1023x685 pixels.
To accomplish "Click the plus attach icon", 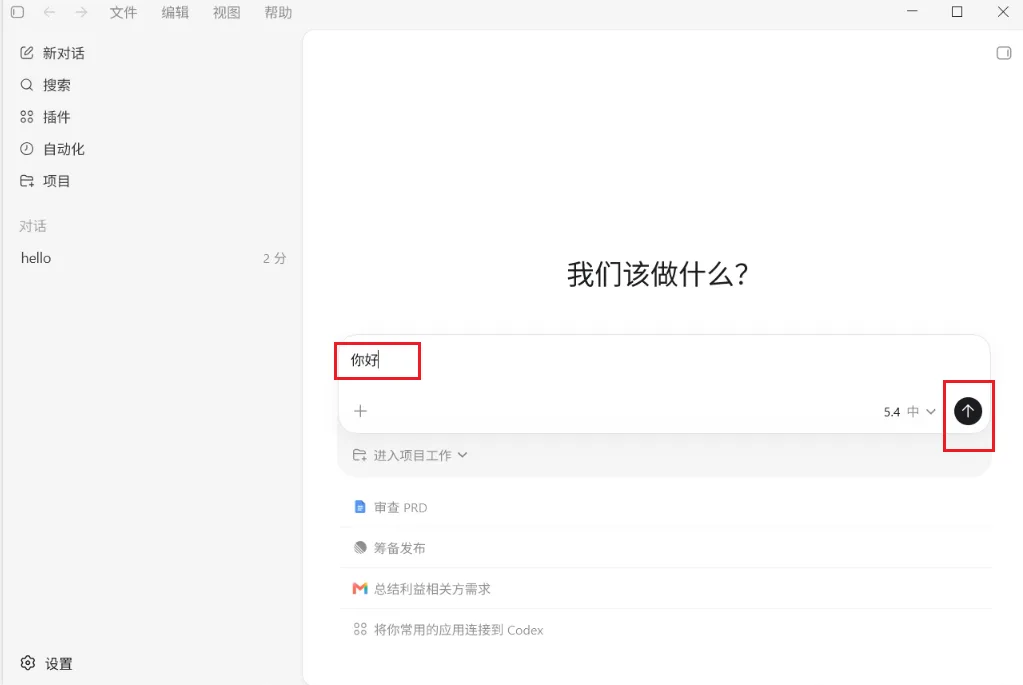I will pyautogui.click(x=360, y=411).
